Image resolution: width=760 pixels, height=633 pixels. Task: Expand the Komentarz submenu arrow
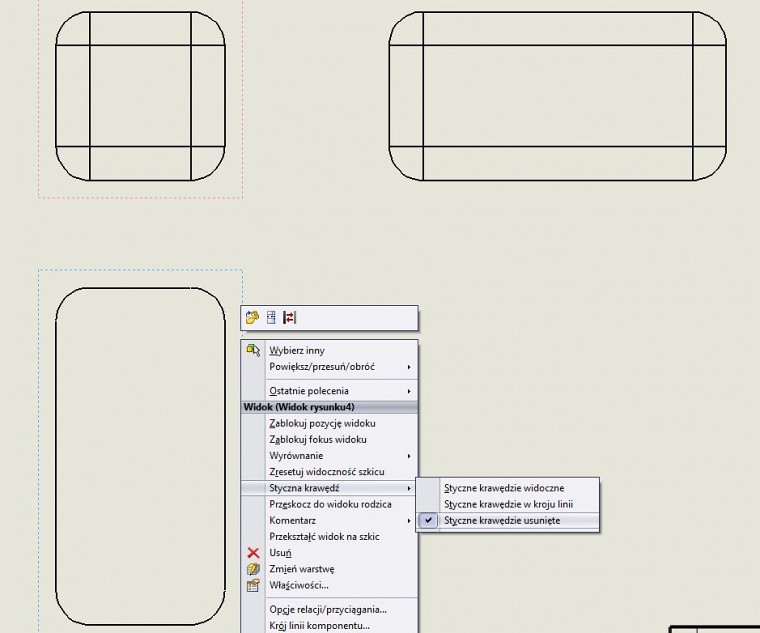(x=409, y=521)
